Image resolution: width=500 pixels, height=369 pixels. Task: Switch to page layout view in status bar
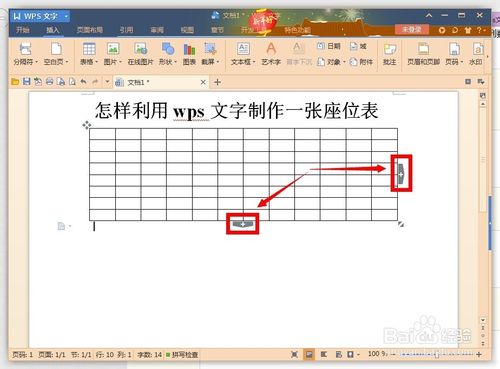coord(309,354)
